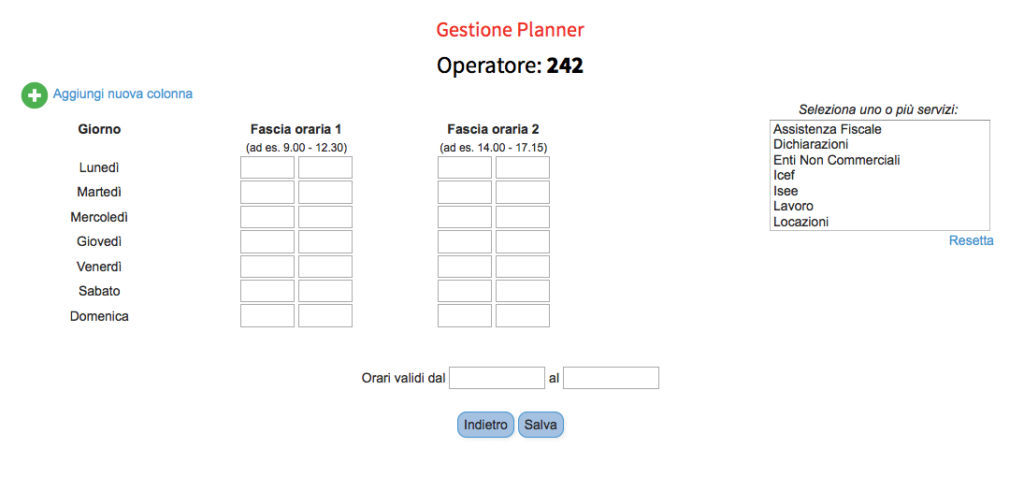Click the Salva button
The width and height of the screenshot is (1024, 477).
(541, 425)
